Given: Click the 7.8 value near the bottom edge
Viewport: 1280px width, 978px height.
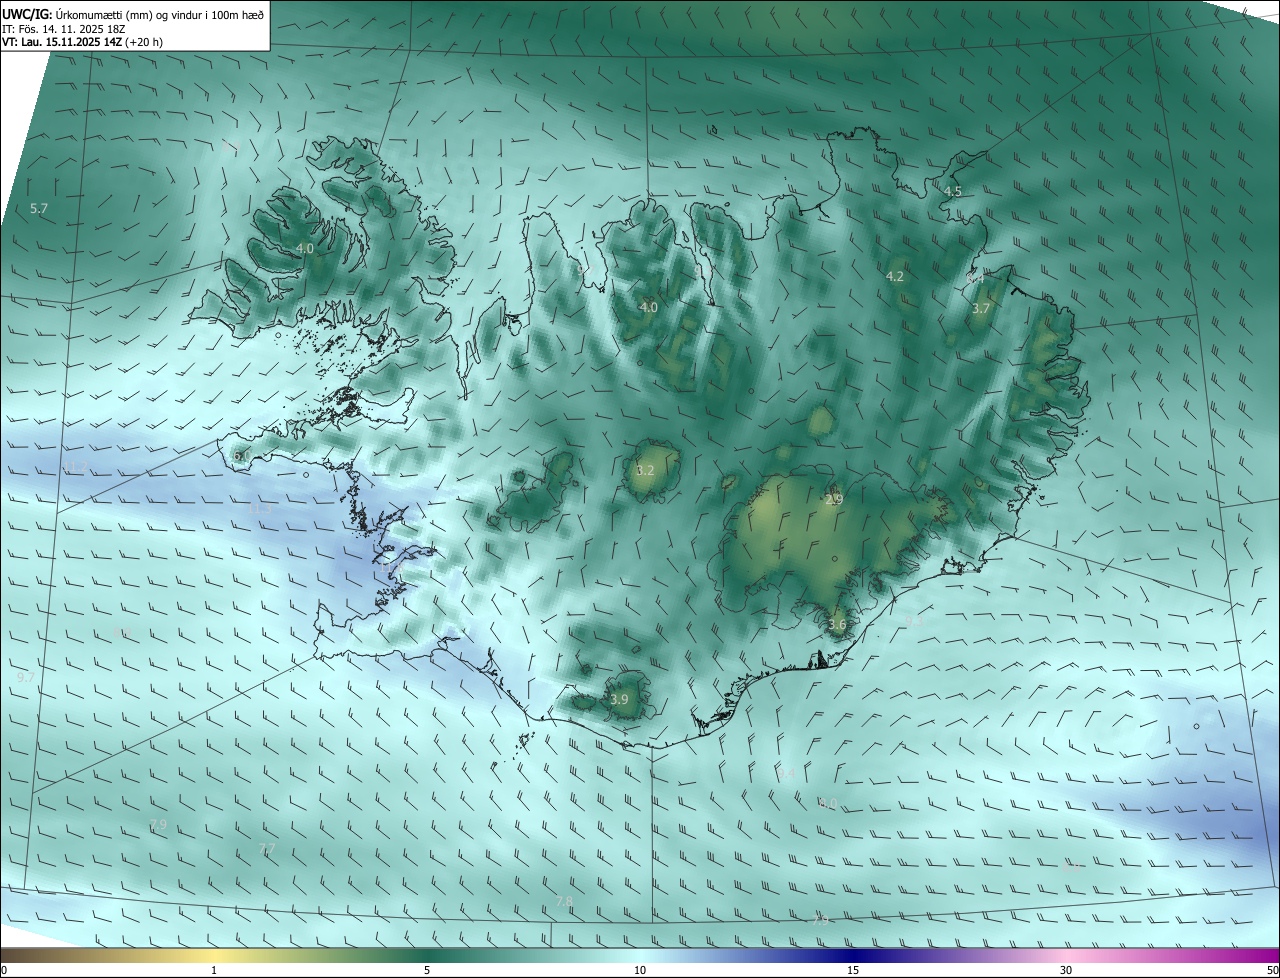Looking at the screenshot, I should tap(564, 901).
